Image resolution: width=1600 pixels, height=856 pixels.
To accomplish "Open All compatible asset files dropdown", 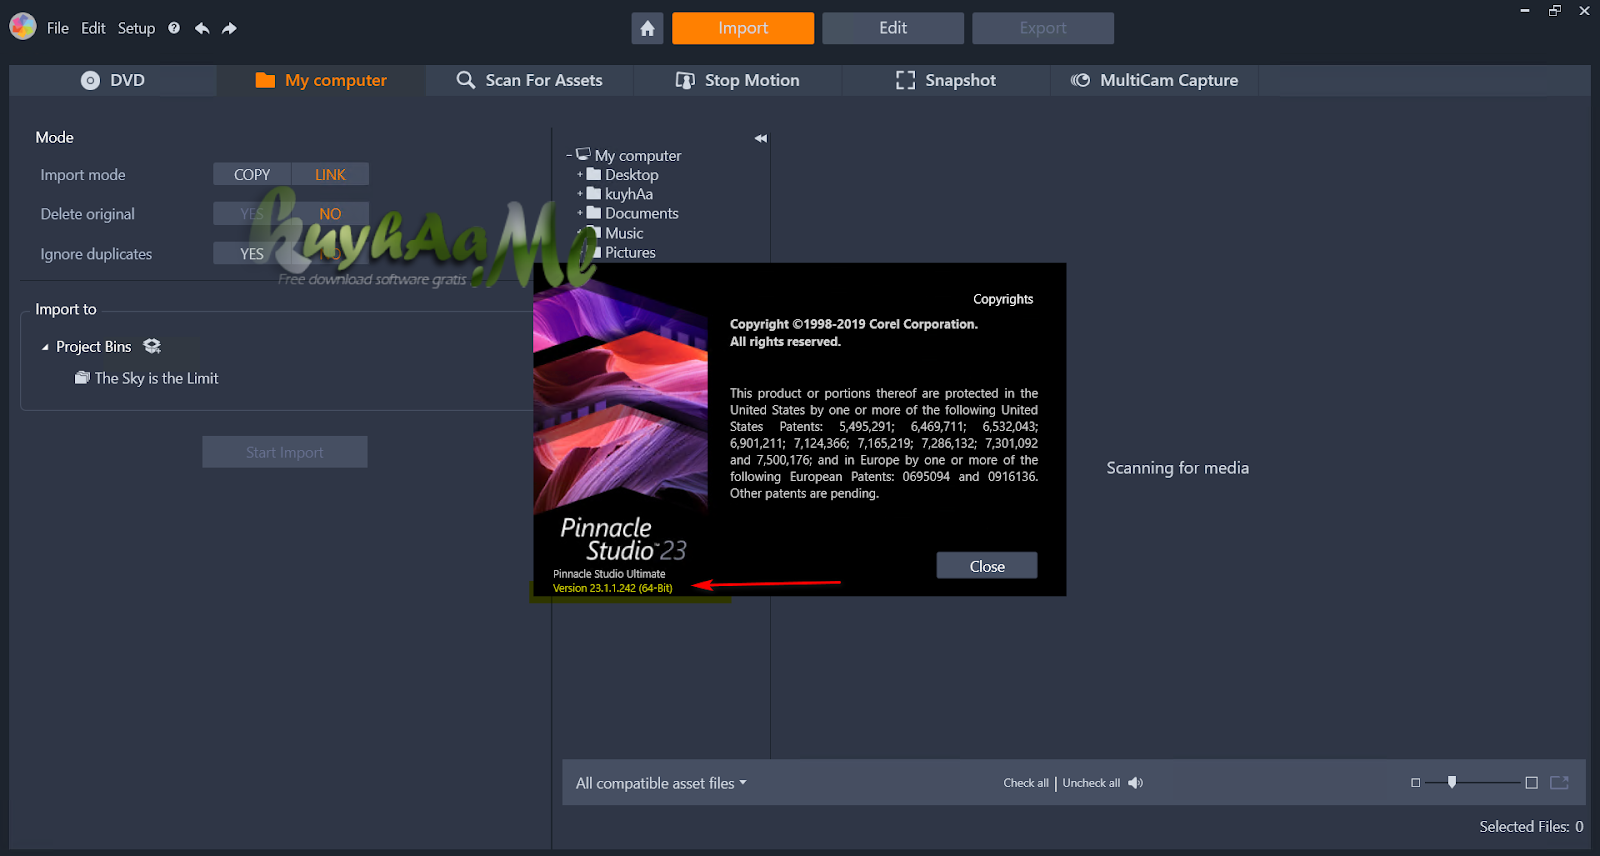I will 661,783.
